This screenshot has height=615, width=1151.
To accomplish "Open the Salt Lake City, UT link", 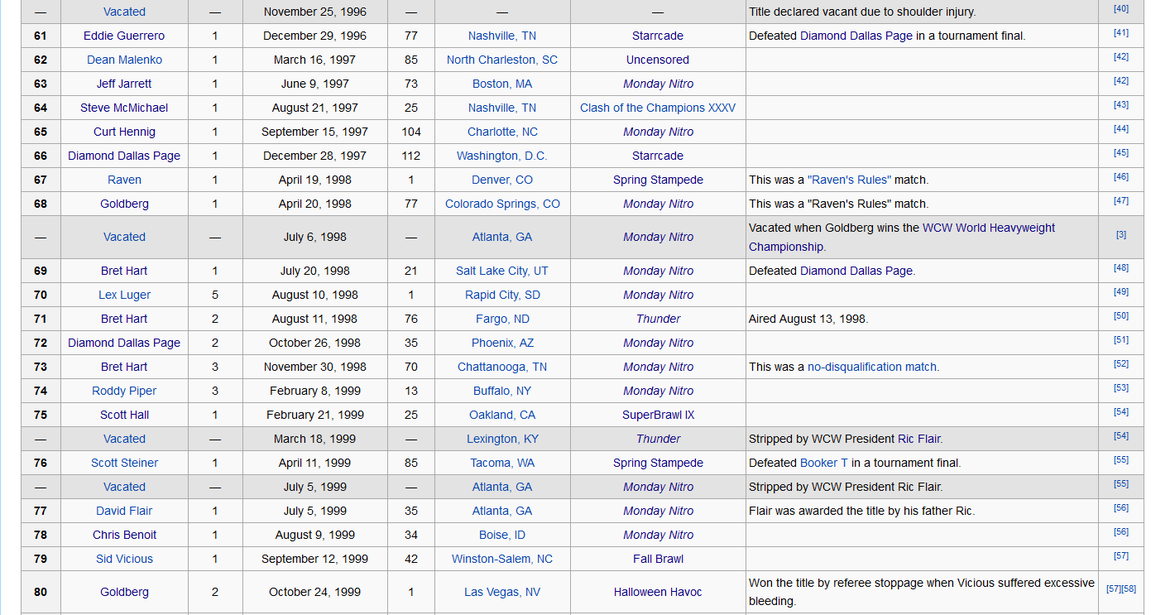I will [x=502, y=271].
